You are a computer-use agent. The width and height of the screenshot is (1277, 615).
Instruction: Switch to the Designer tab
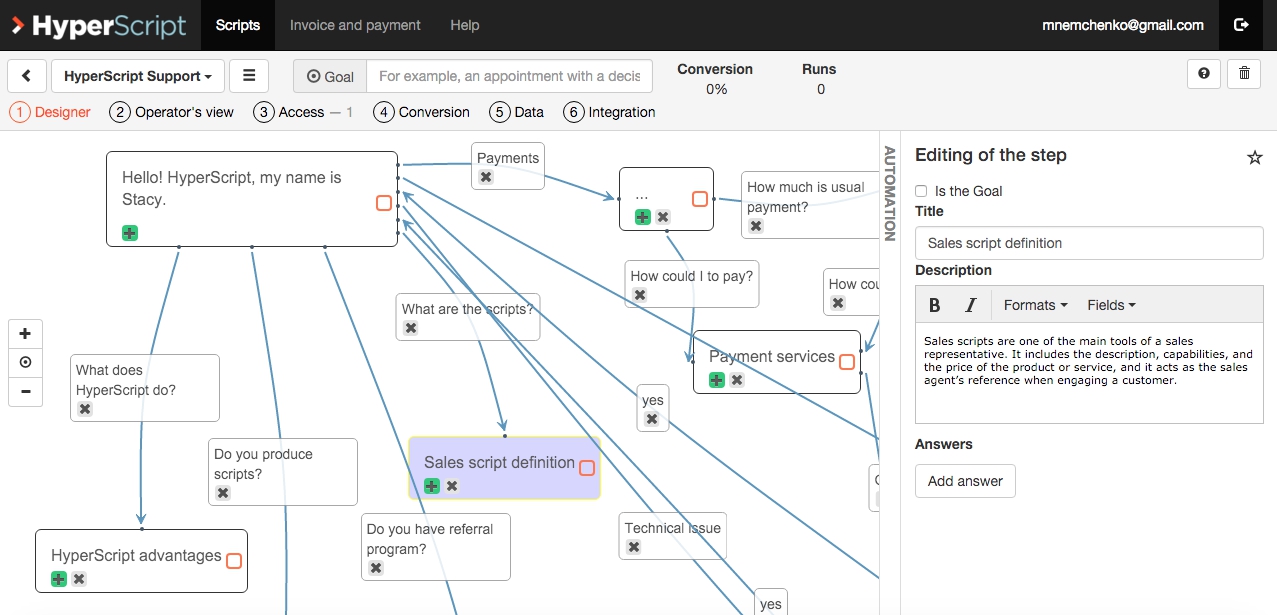pyautogui.click(x=50, y=112)
